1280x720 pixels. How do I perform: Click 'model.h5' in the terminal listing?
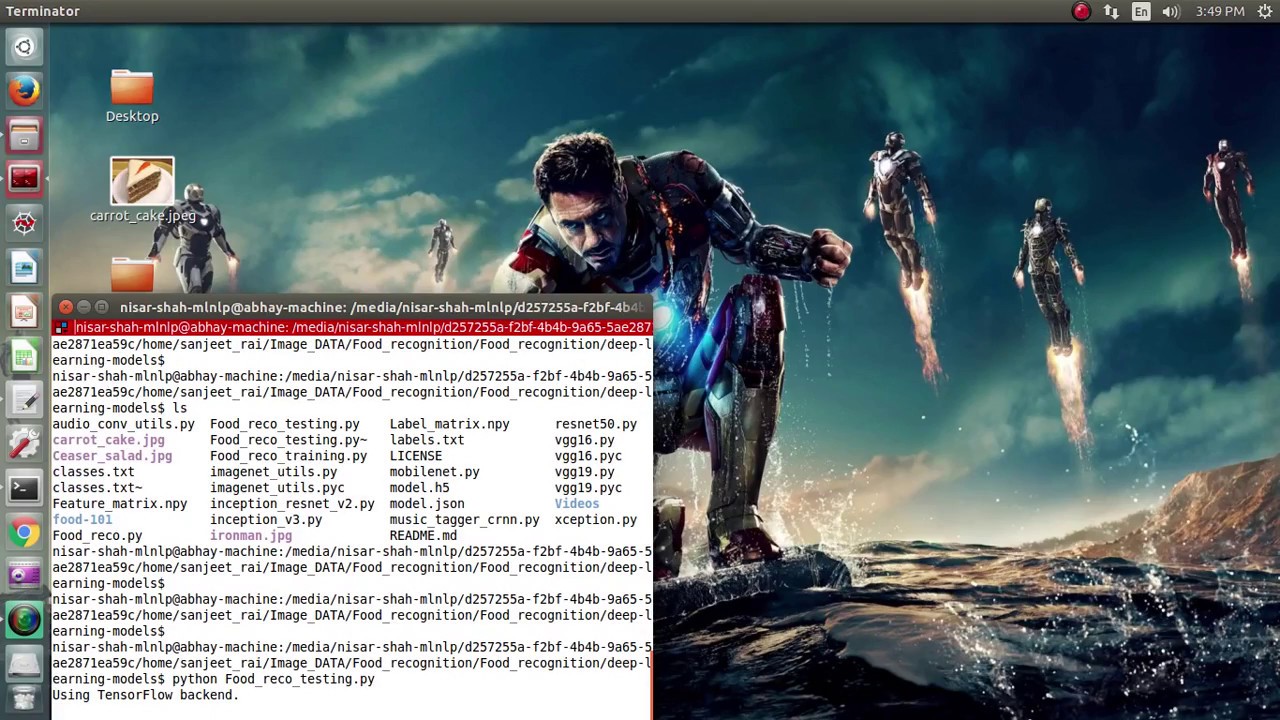click(419, 488)
